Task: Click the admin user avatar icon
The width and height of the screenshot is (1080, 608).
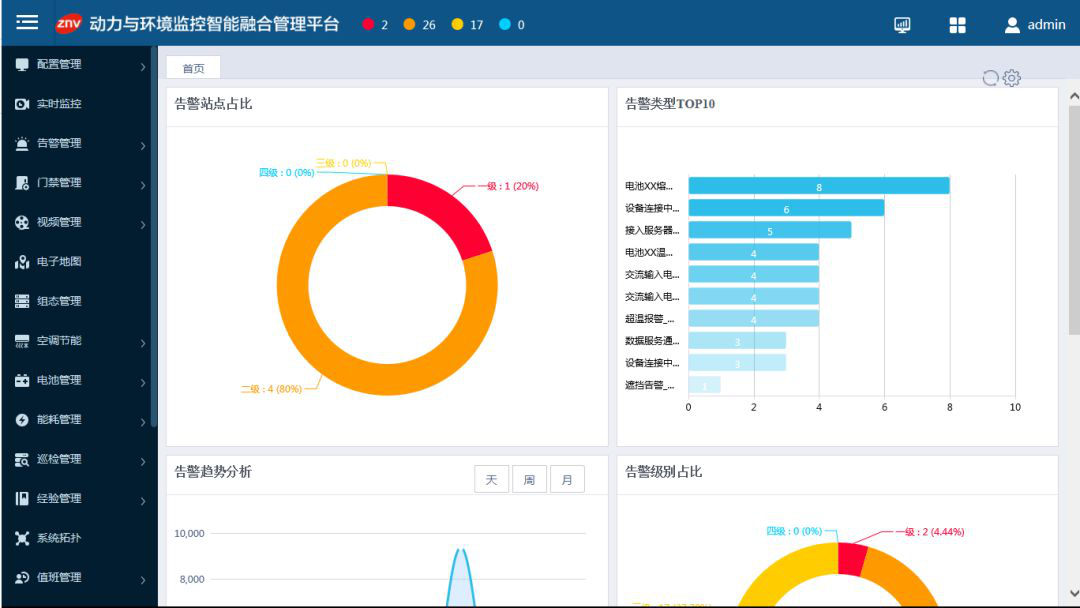Action: (1012, 25)
